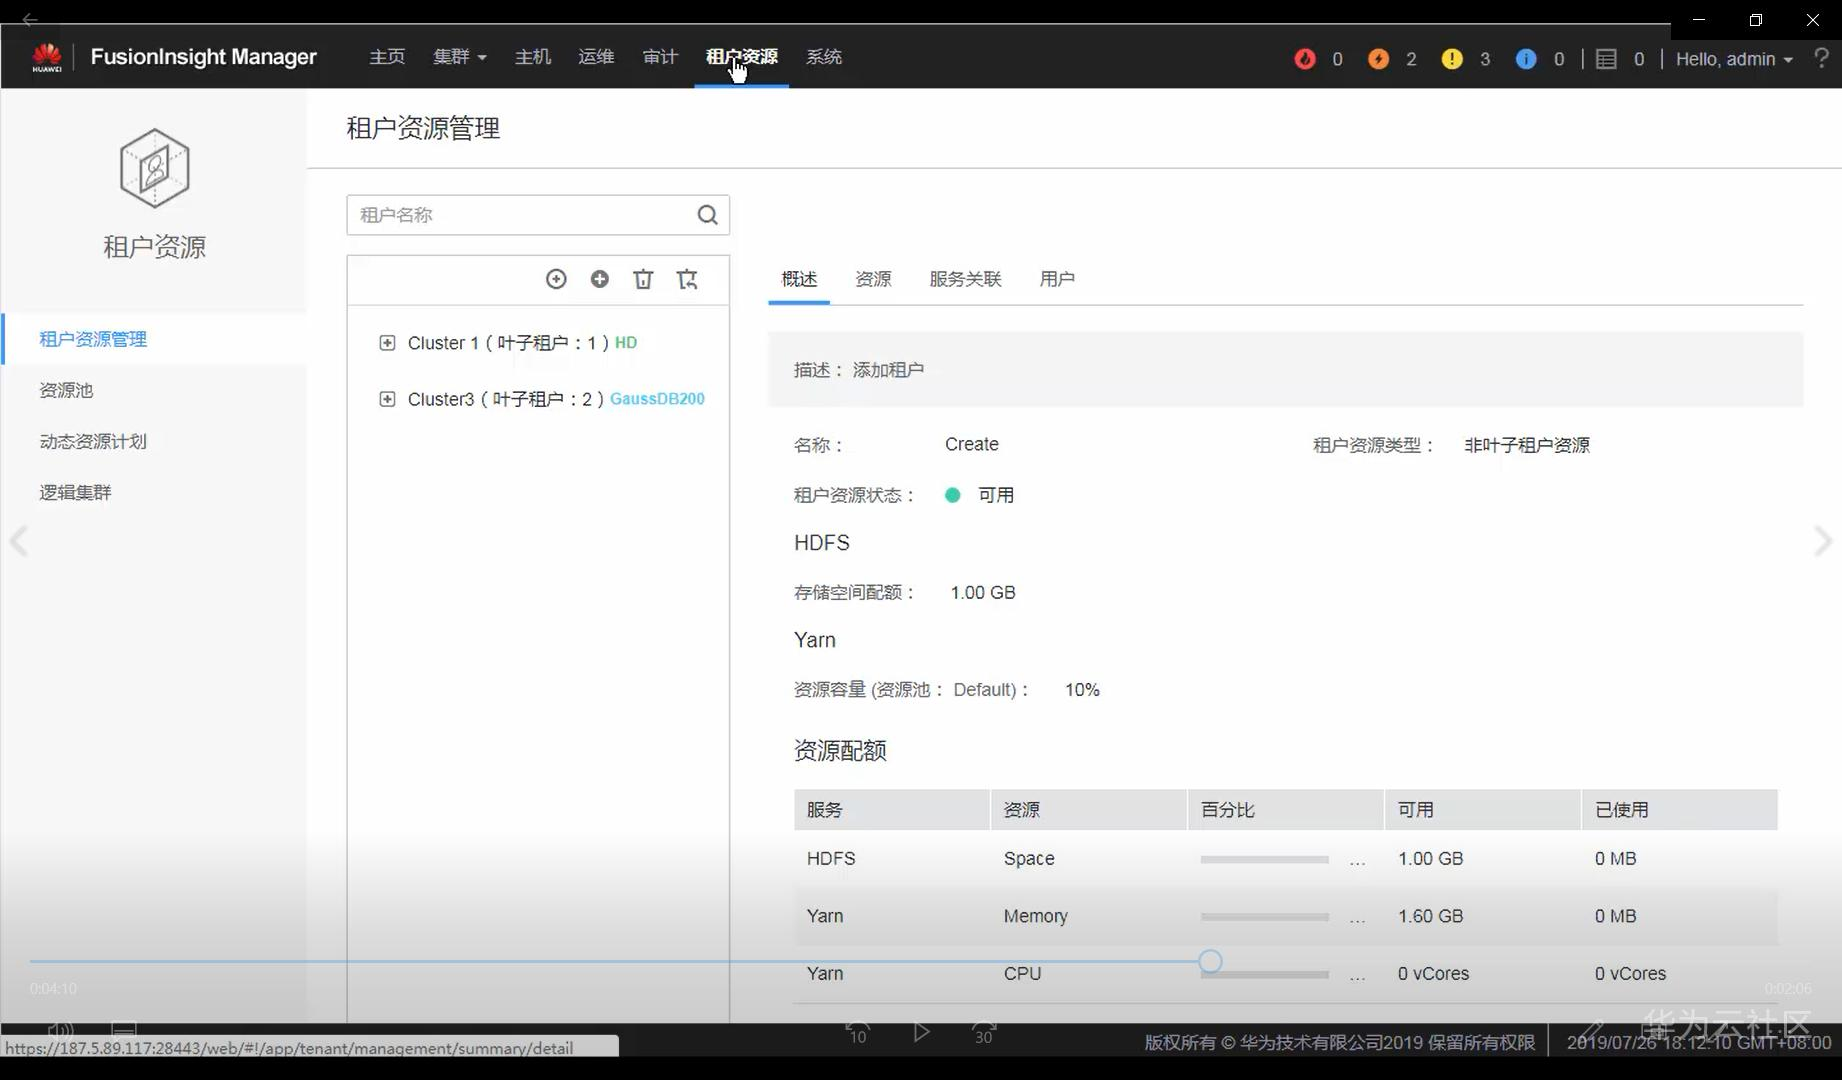The width and height of the screenshot is (1842, 1080).
Task: Click the '10%' resource capacity value
Action: (x=1082, y=690)
